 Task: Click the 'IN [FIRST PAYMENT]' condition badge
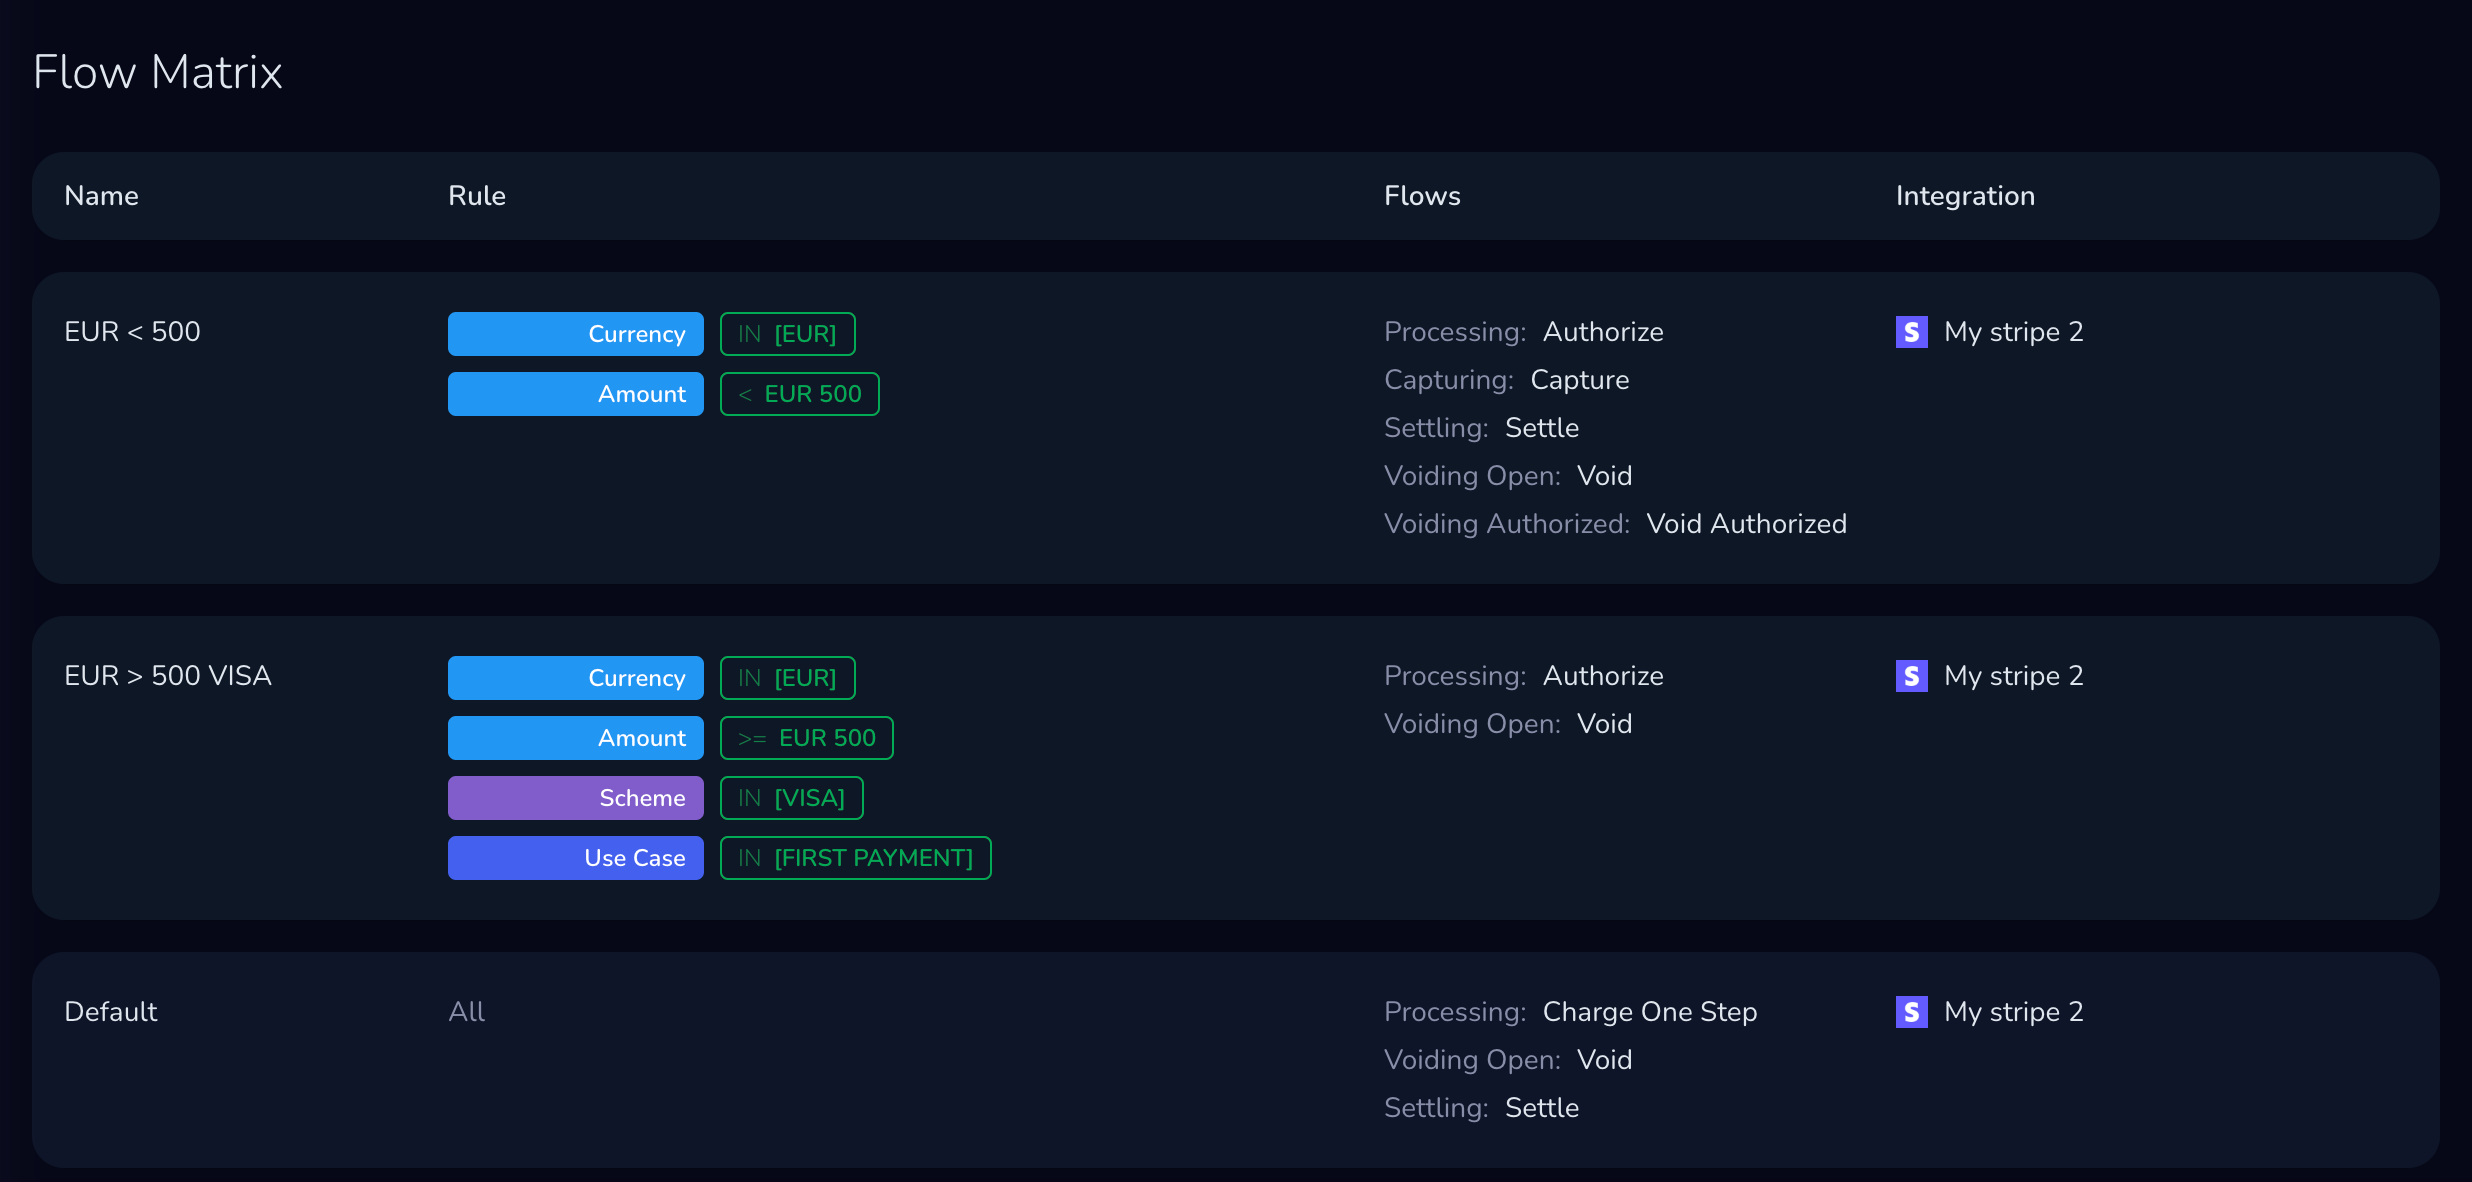(855, 858)
